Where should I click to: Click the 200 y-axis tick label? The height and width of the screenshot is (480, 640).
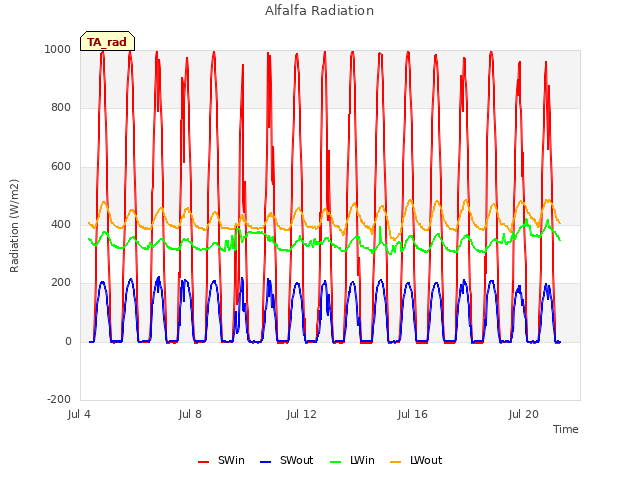coord(61,282)
